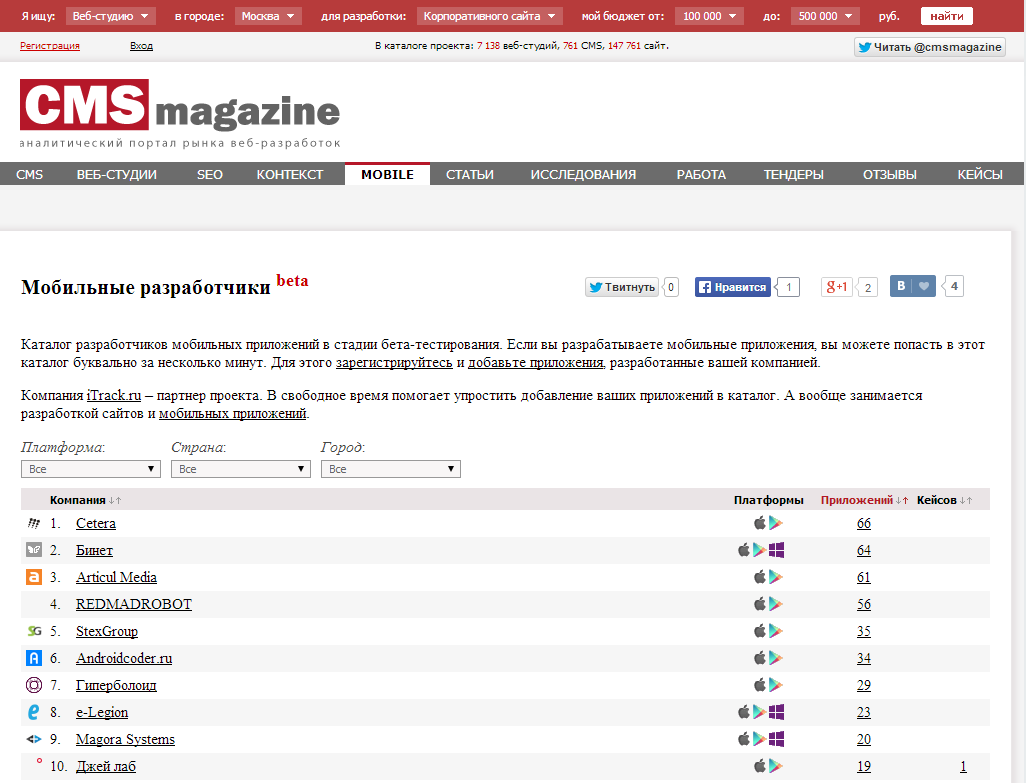Open the ТЕНДЕРЫ menu section
Image resolution: width=1026 pixels, height=783 pixels.
click(x=794, y=174)
